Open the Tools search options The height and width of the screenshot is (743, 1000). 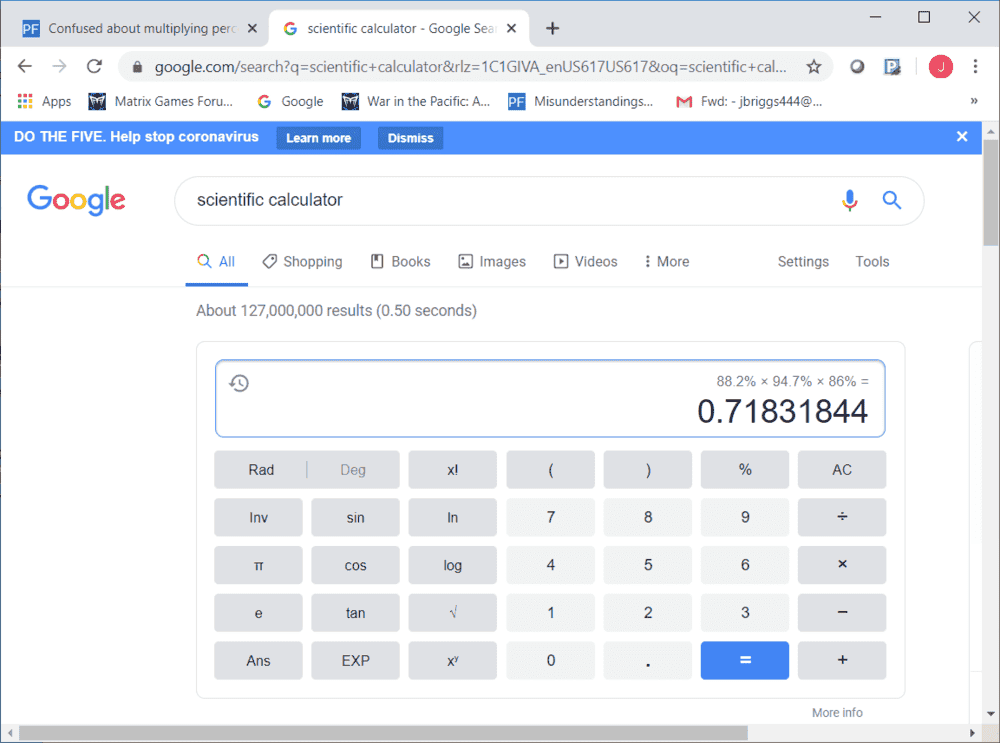tap(872, 262)
